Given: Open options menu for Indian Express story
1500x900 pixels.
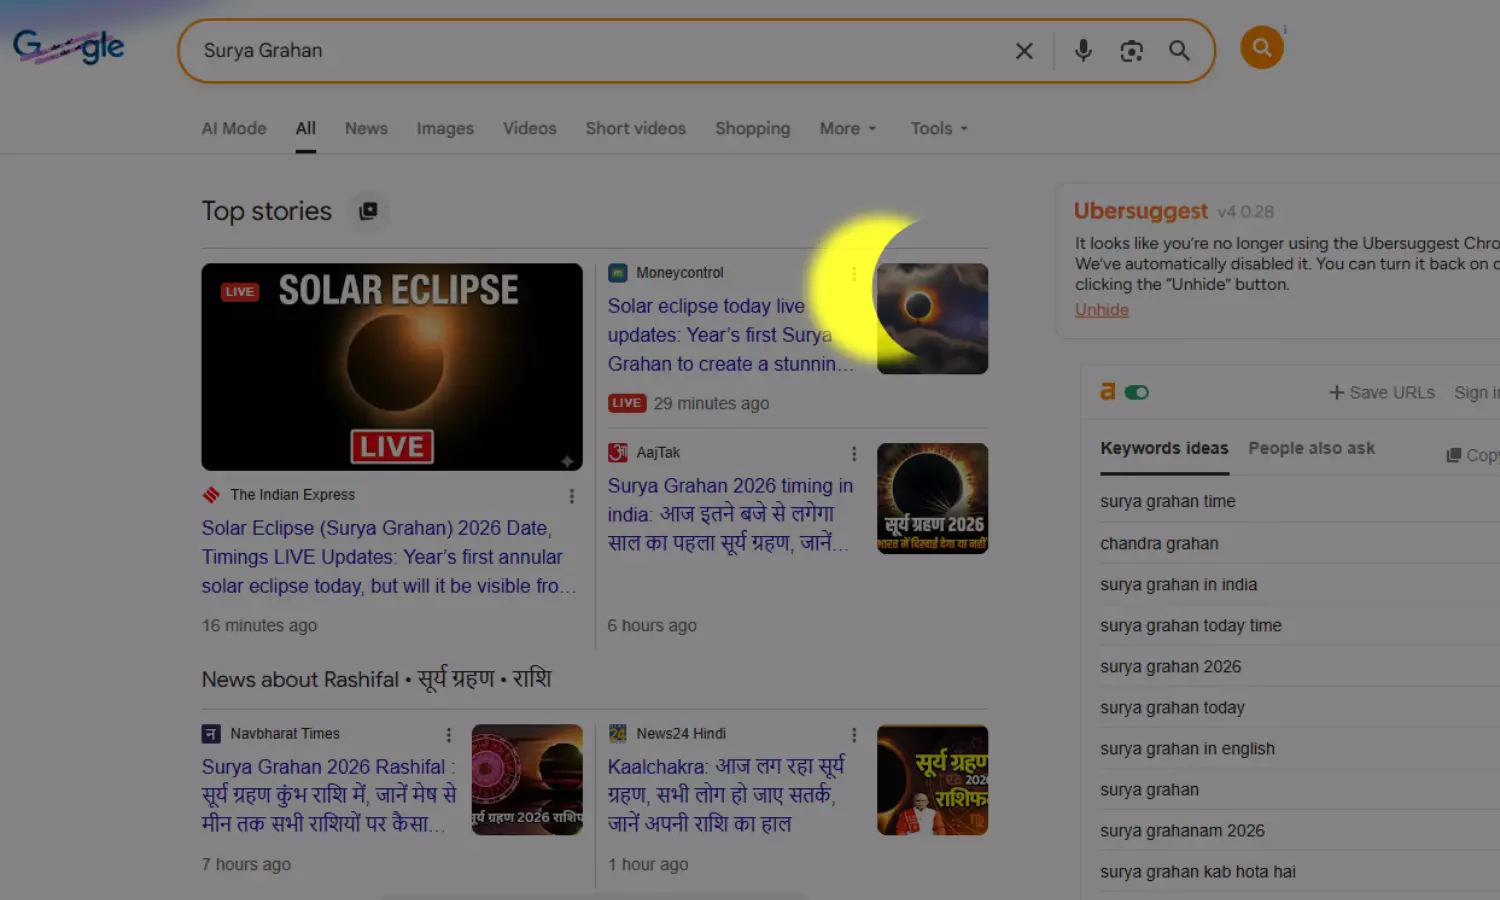Looking at the screenshot, I should click(571, 496).
